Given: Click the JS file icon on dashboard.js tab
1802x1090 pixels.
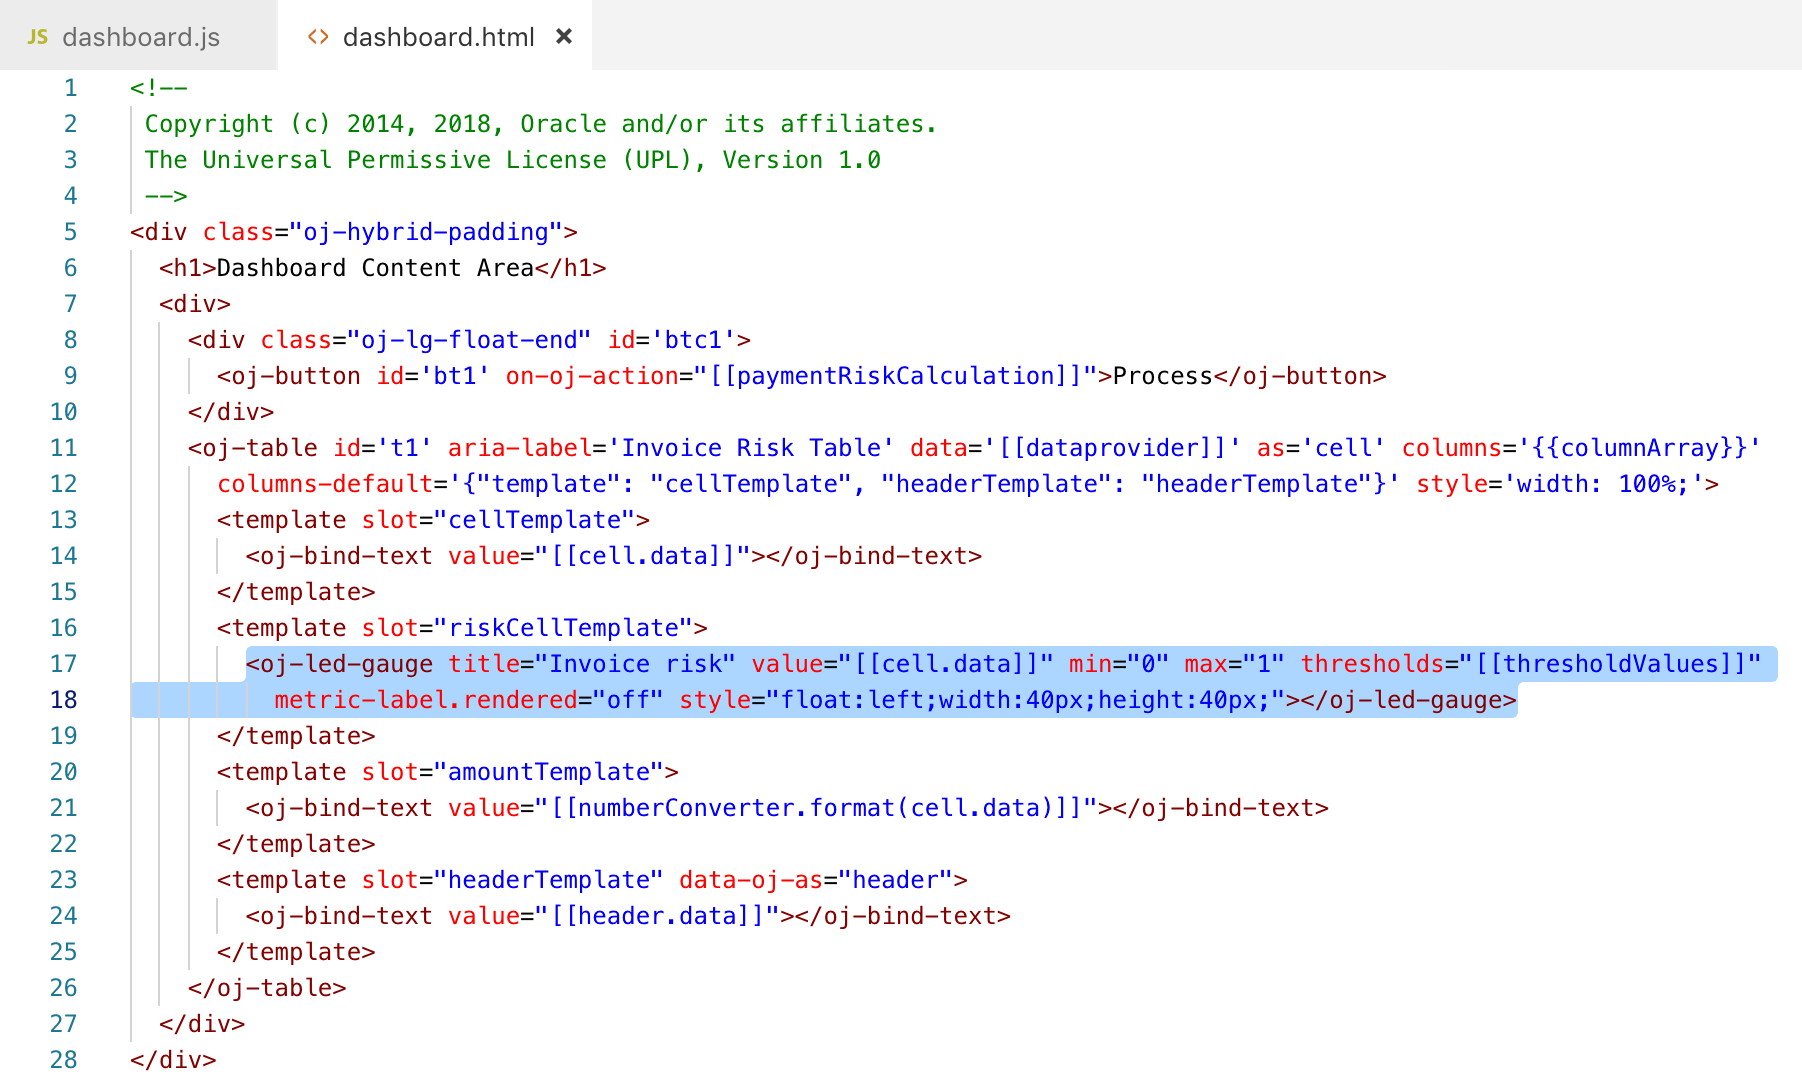Looking at the screenshot, I should (x=38, y=37).
